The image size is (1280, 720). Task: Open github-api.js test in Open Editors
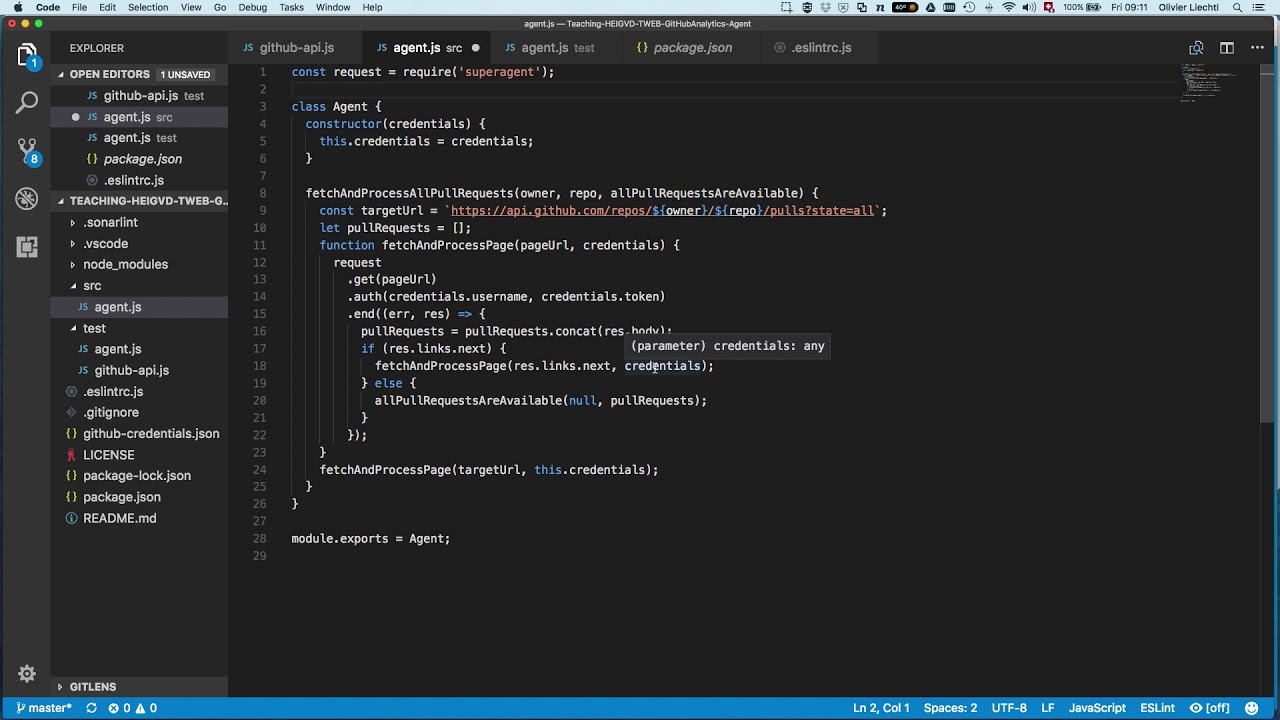(140, 96)
